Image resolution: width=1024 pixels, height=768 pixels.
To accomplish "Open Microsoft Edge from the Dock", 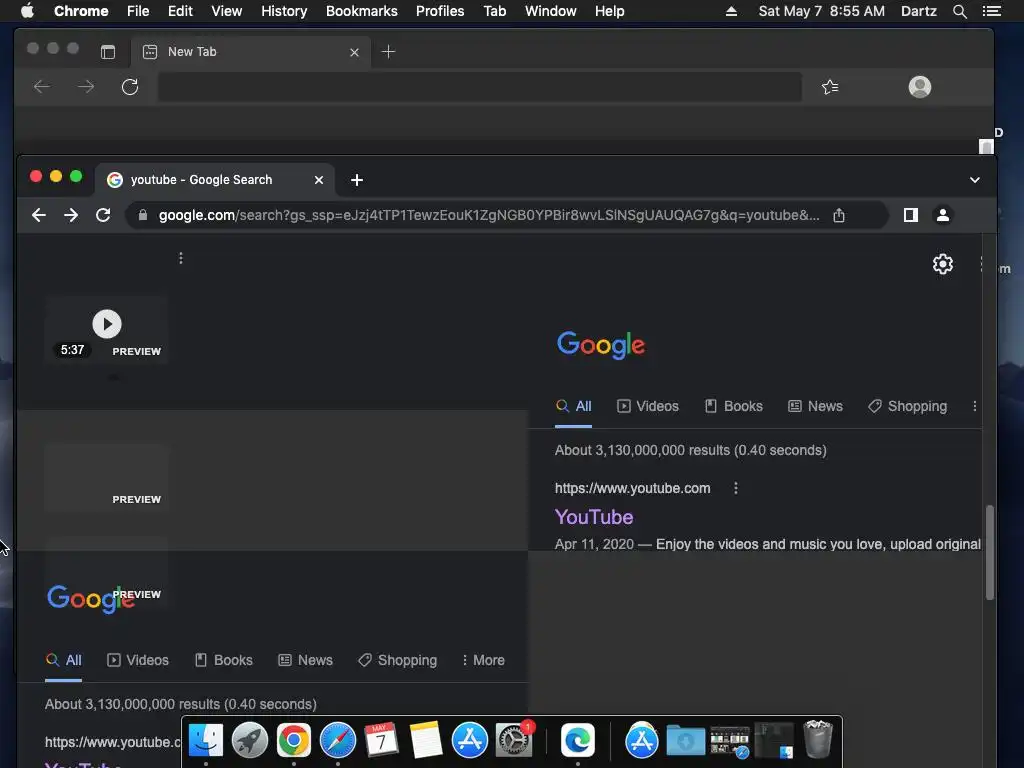I will pos(577,740).
